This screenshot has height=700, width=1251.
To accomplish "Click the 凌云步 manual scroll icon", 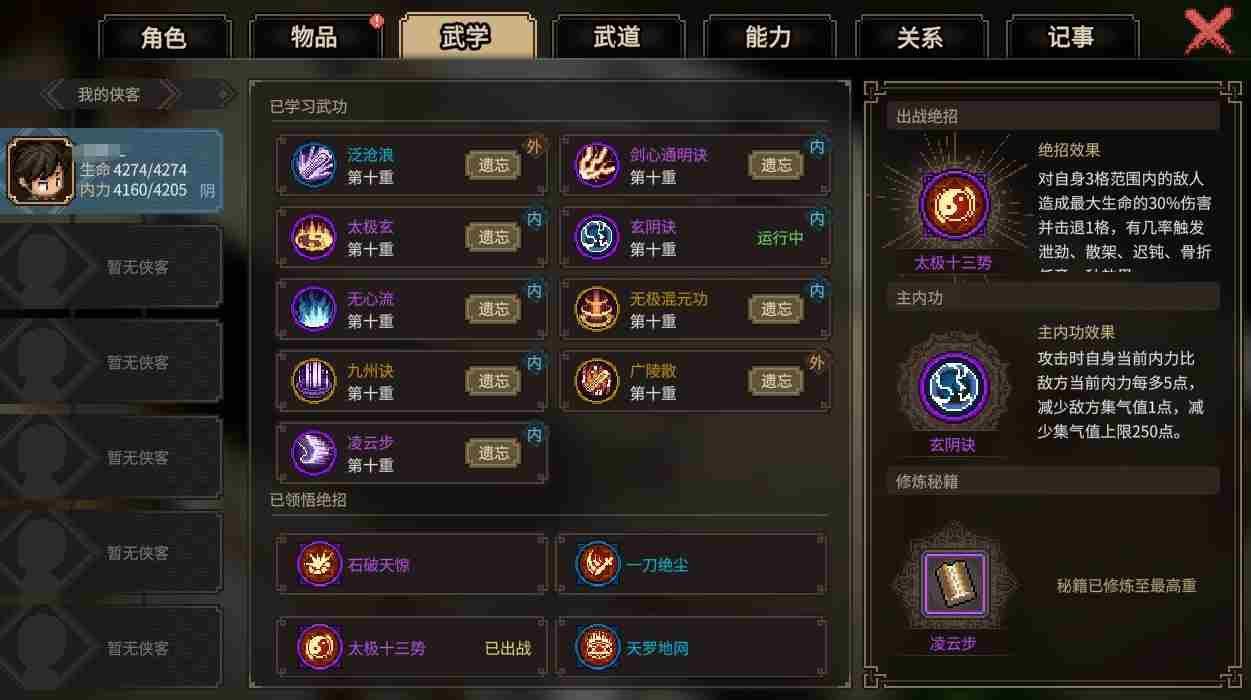I will [954, 584].
